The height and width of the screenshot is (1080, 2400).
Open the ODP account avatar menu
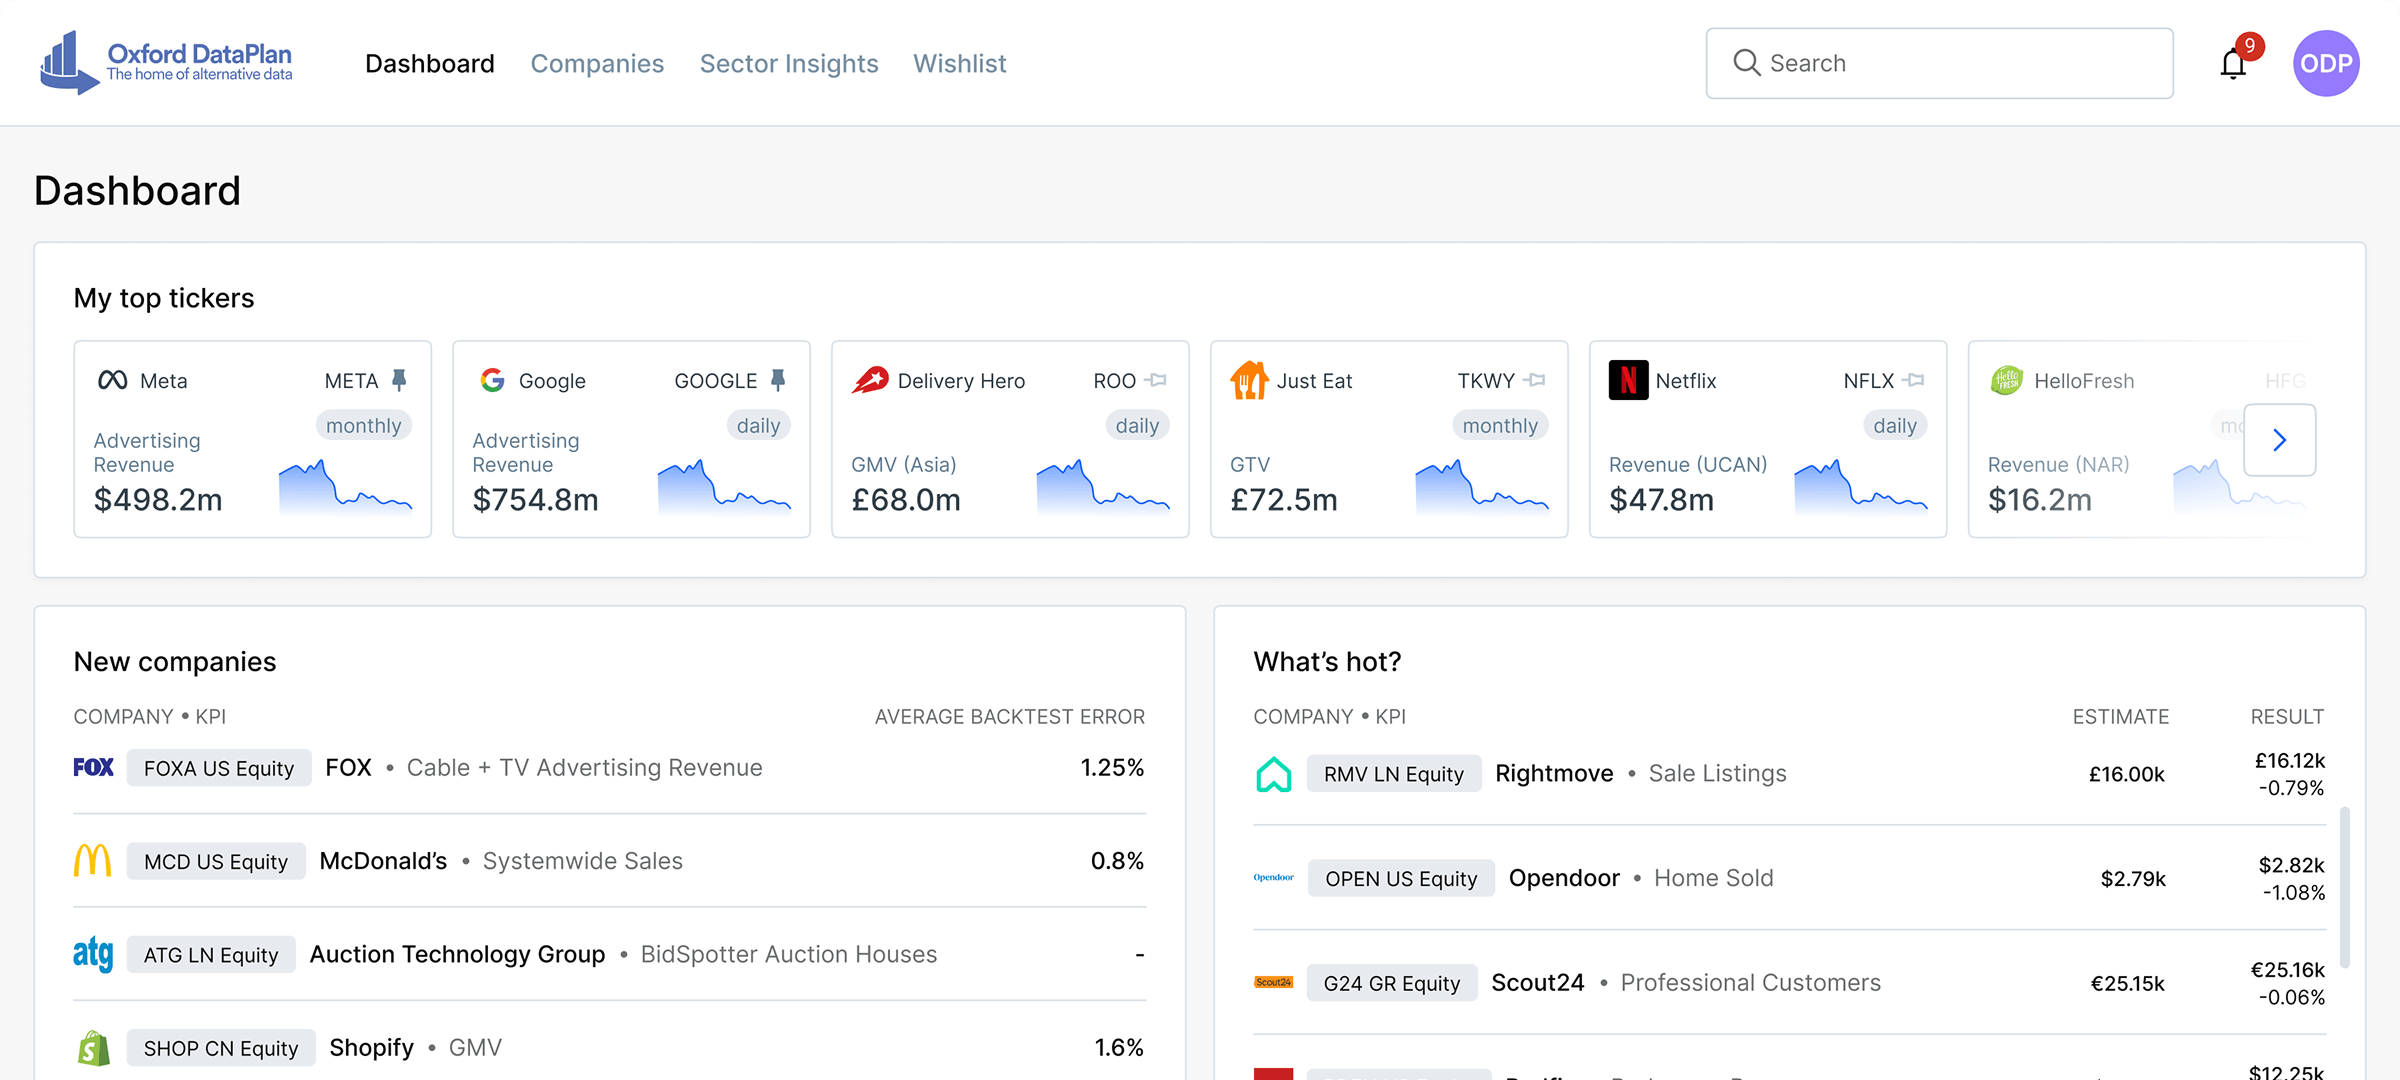[x=2326, y=63]
